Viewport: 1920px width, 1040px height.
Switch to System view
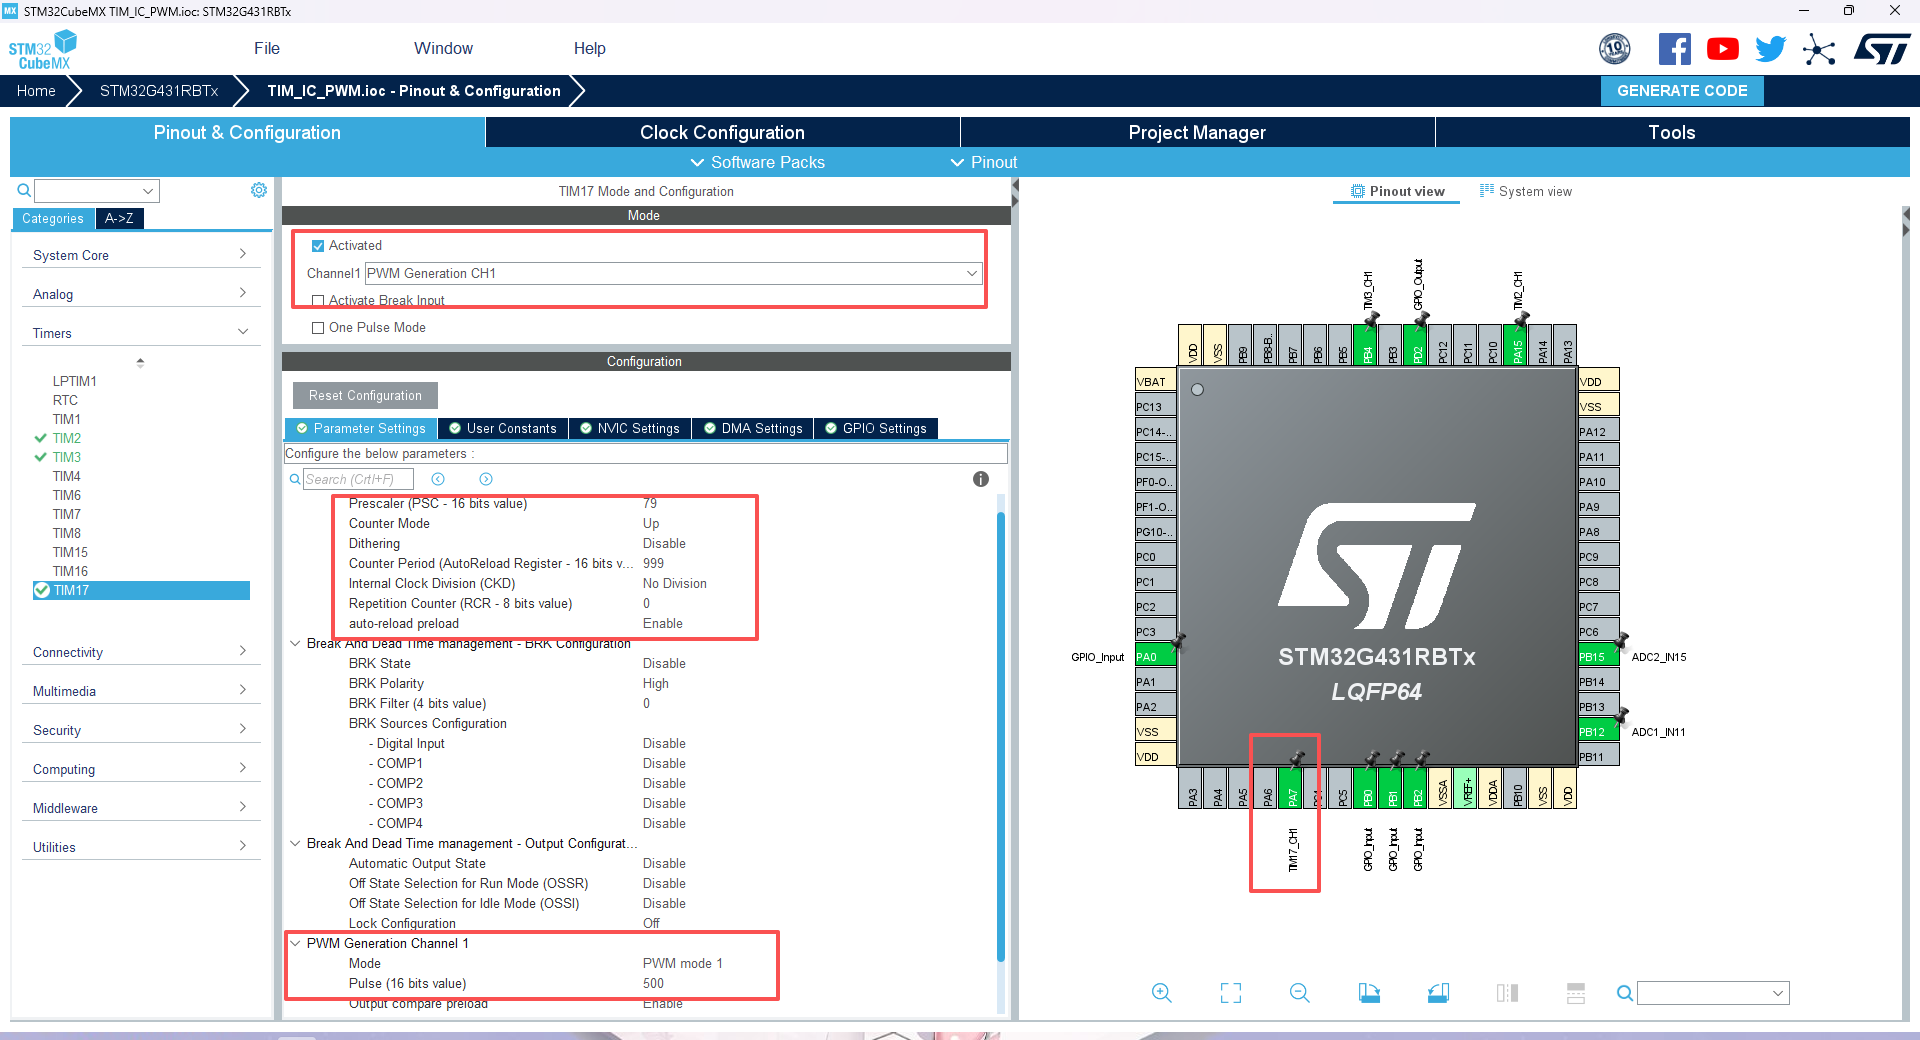(x=1525, y=191)
